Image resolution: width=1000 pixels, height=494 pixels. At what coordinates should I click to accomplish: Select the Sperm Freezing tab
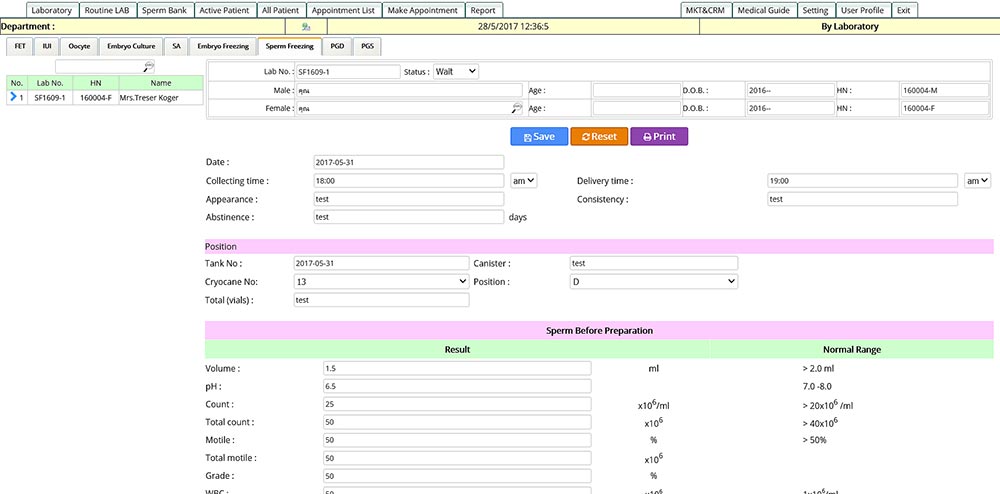point(290,47)
